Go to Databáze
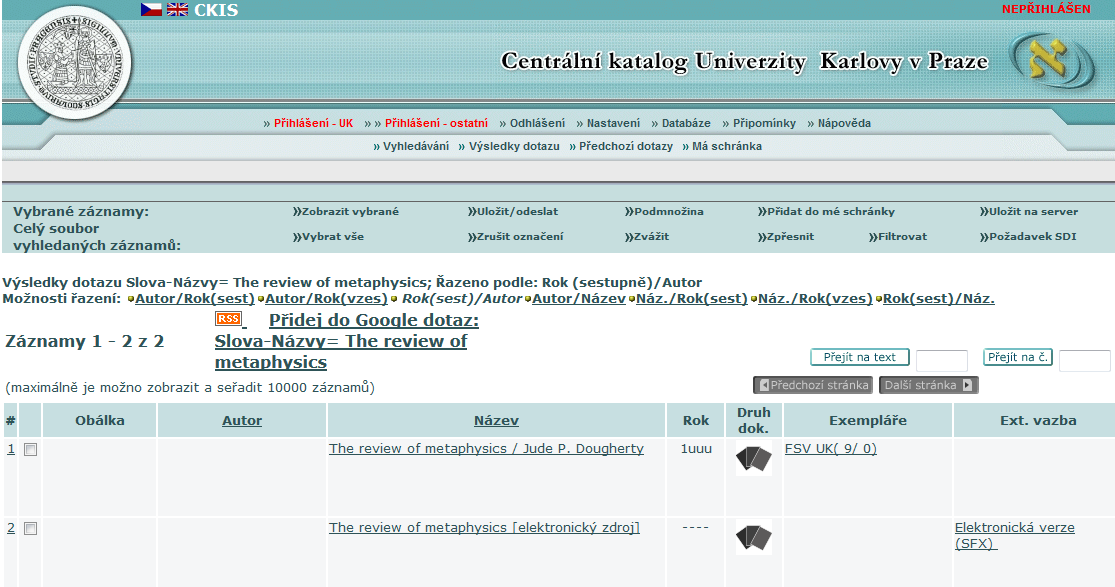This screenshot has width=1115, height=587. [686, 123]
